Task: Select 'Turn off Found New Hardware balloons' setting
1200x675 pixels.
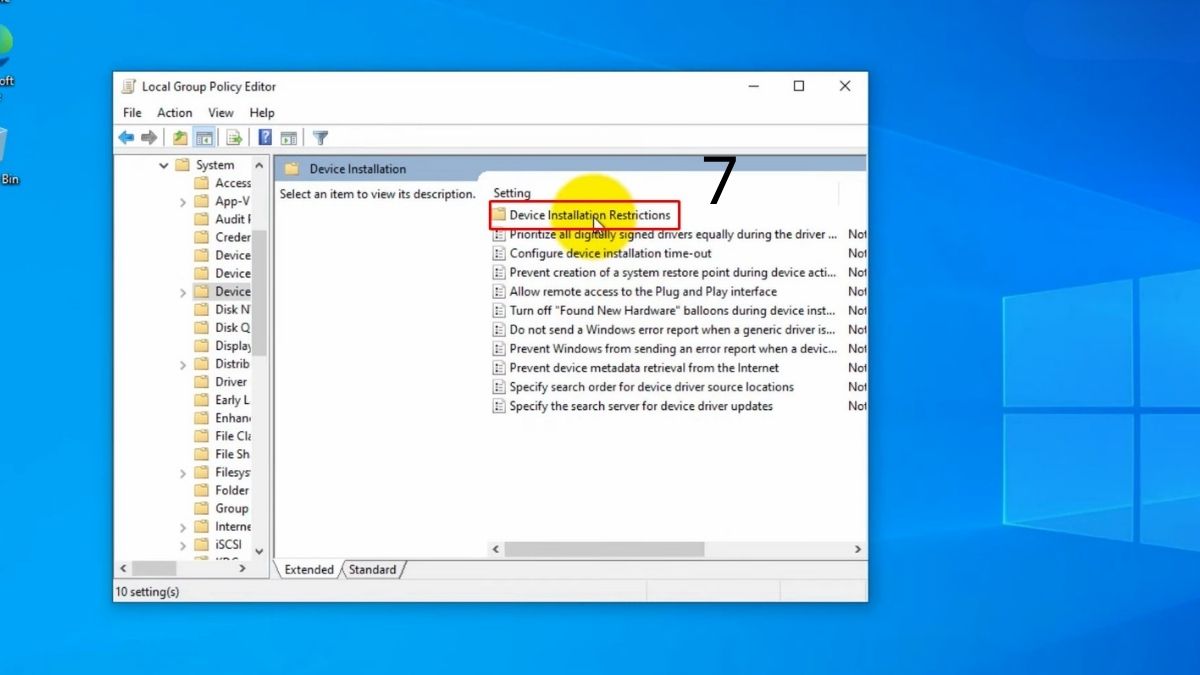Action: click(673, 310)
